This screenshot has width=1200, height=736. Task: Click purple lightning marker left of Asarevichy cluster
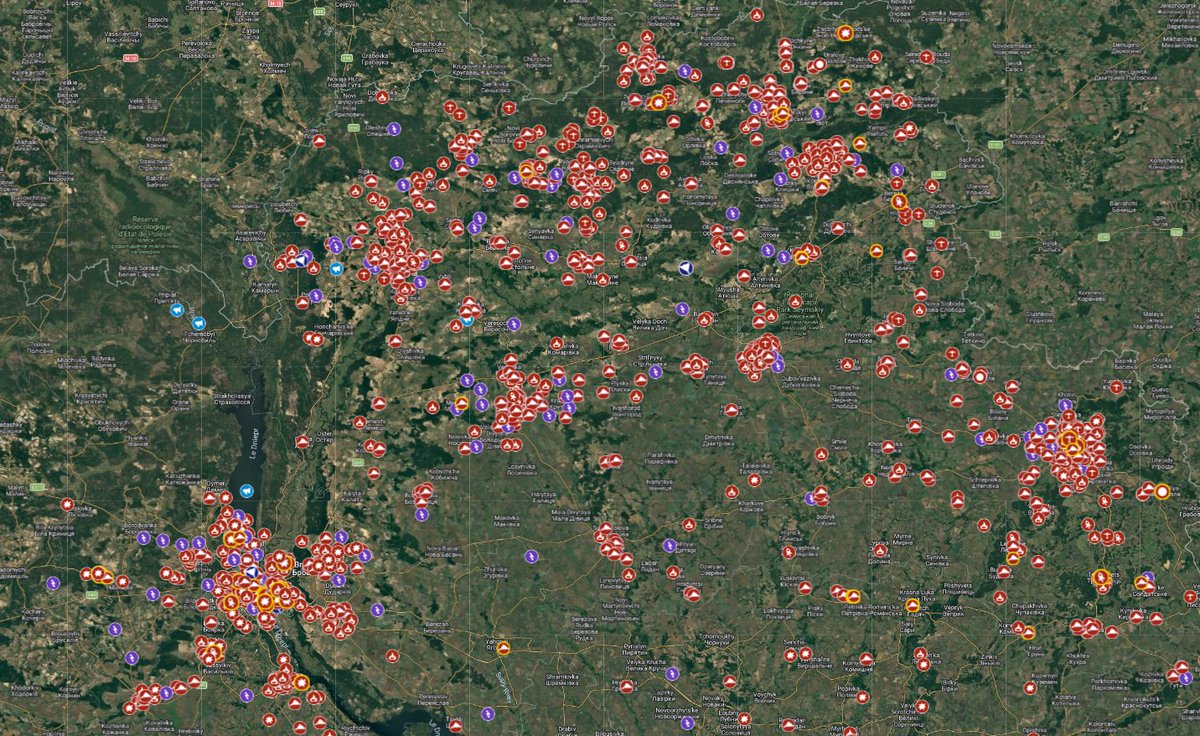coord(249,261)
